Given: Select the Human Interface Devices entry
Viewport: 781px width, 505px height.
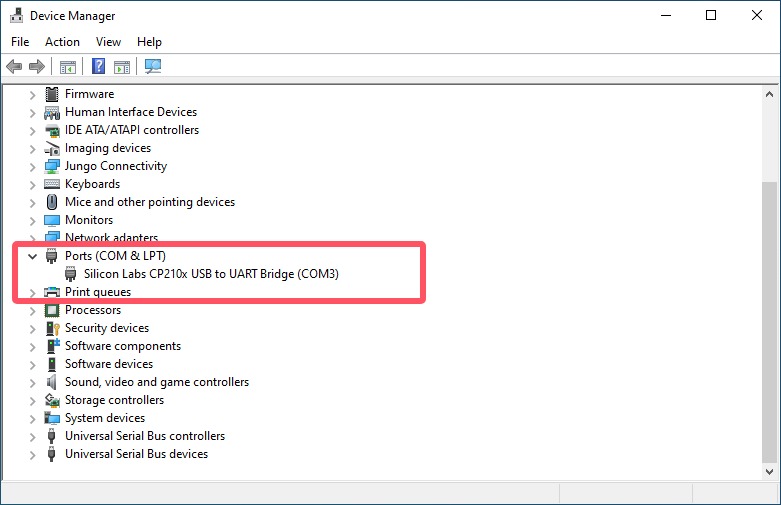Looking at the screenshot, I should 131,112.
